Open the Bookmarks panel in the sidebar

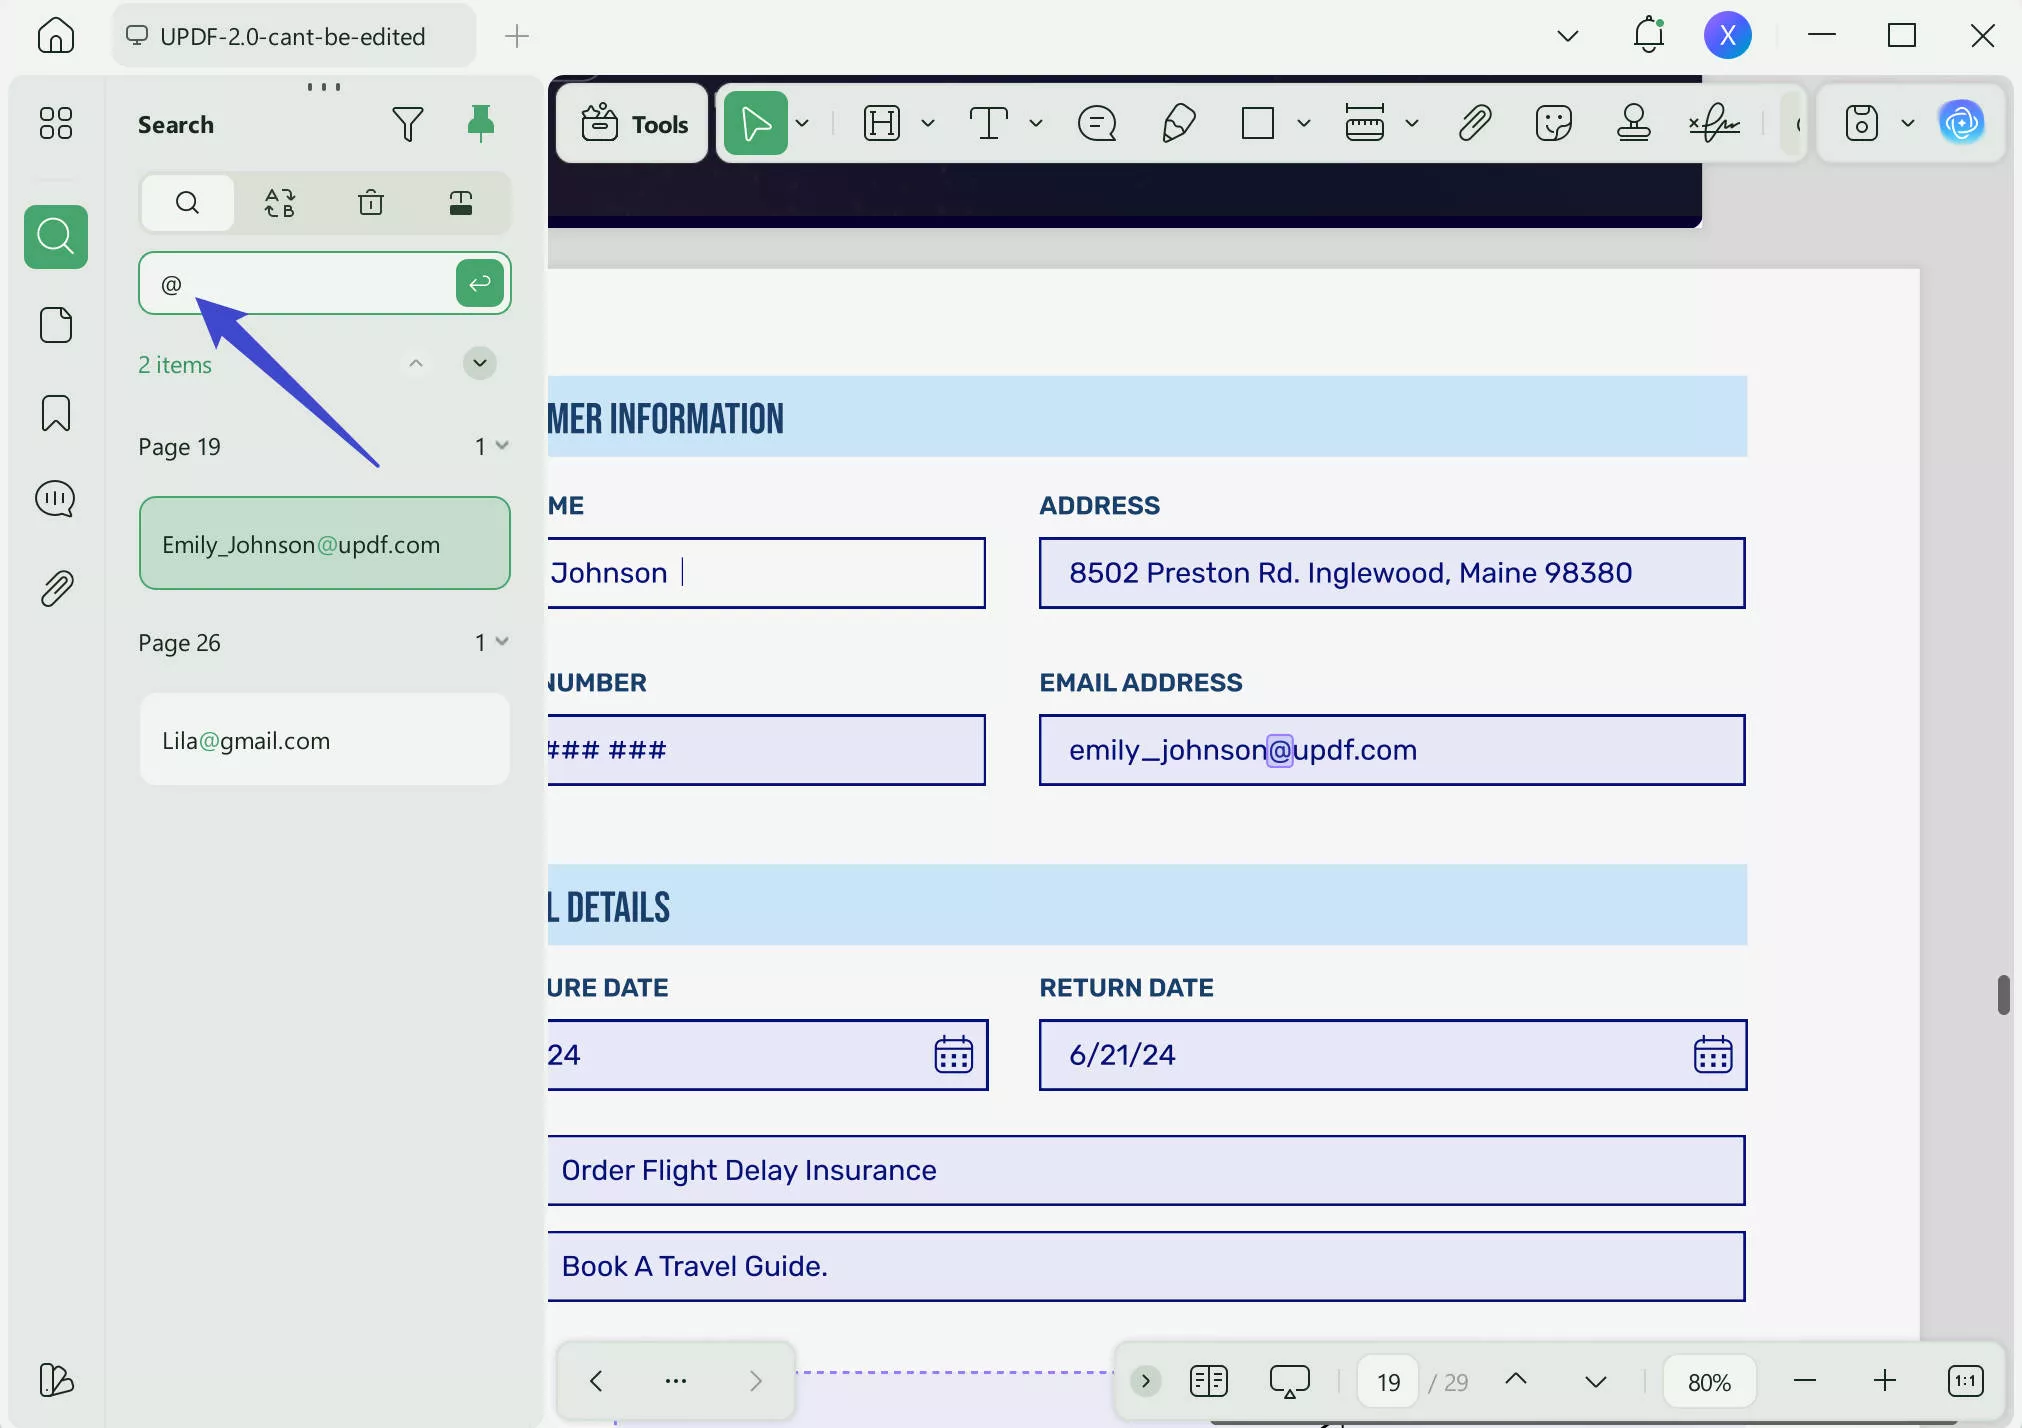55,412
